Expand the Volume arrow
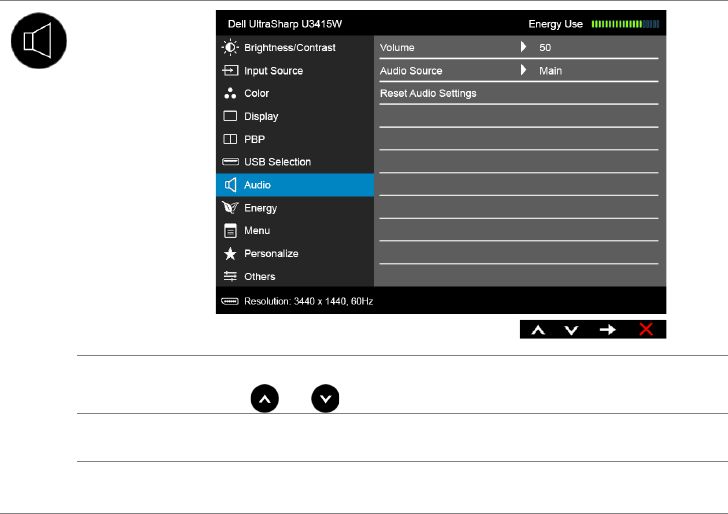 pyautogui.click(x=523, y=47)
